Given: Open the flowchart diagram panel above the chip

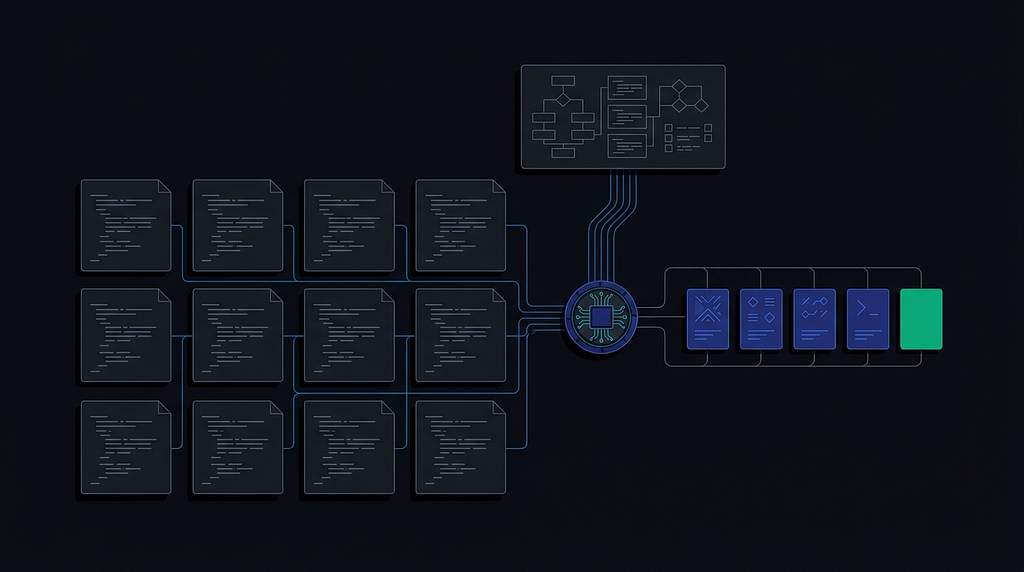Looking at the screenshot, I should (x=623, y=117).
